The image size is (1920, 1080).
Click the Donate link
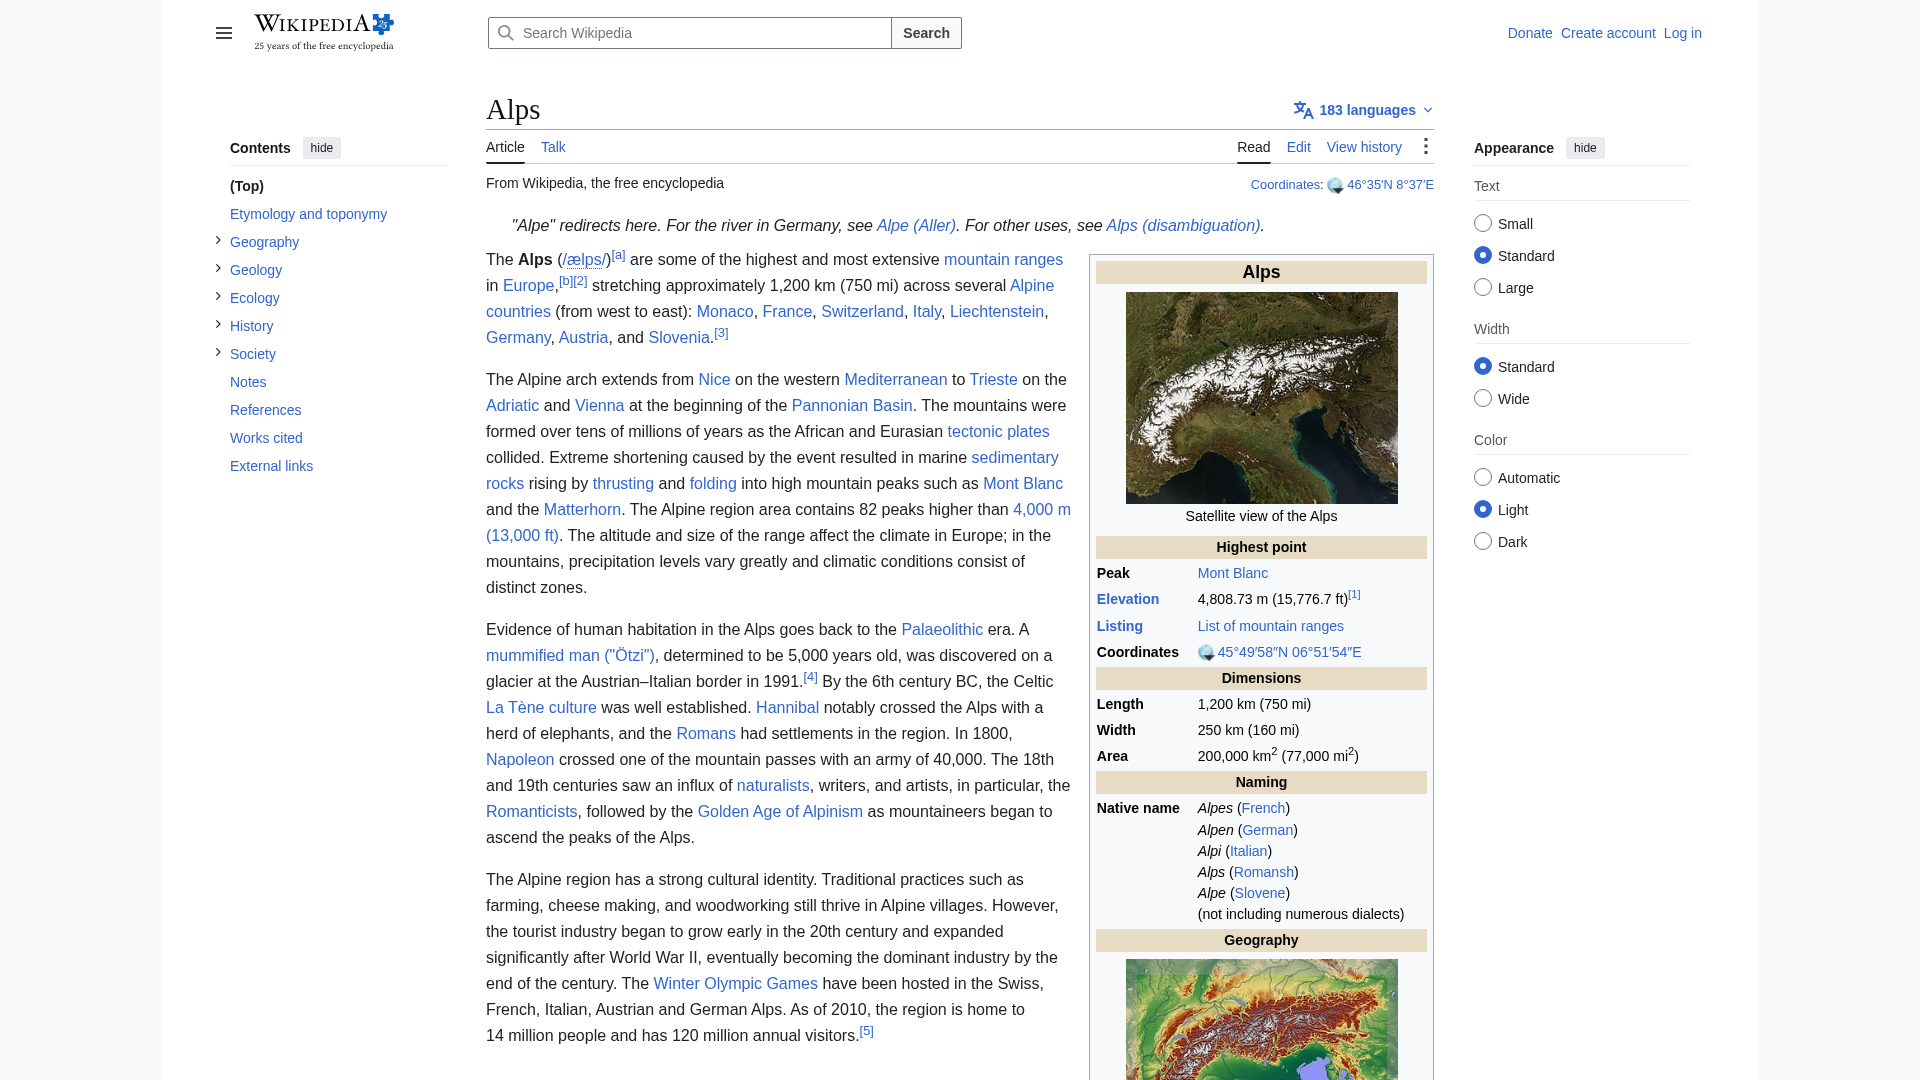point(1530,33)
